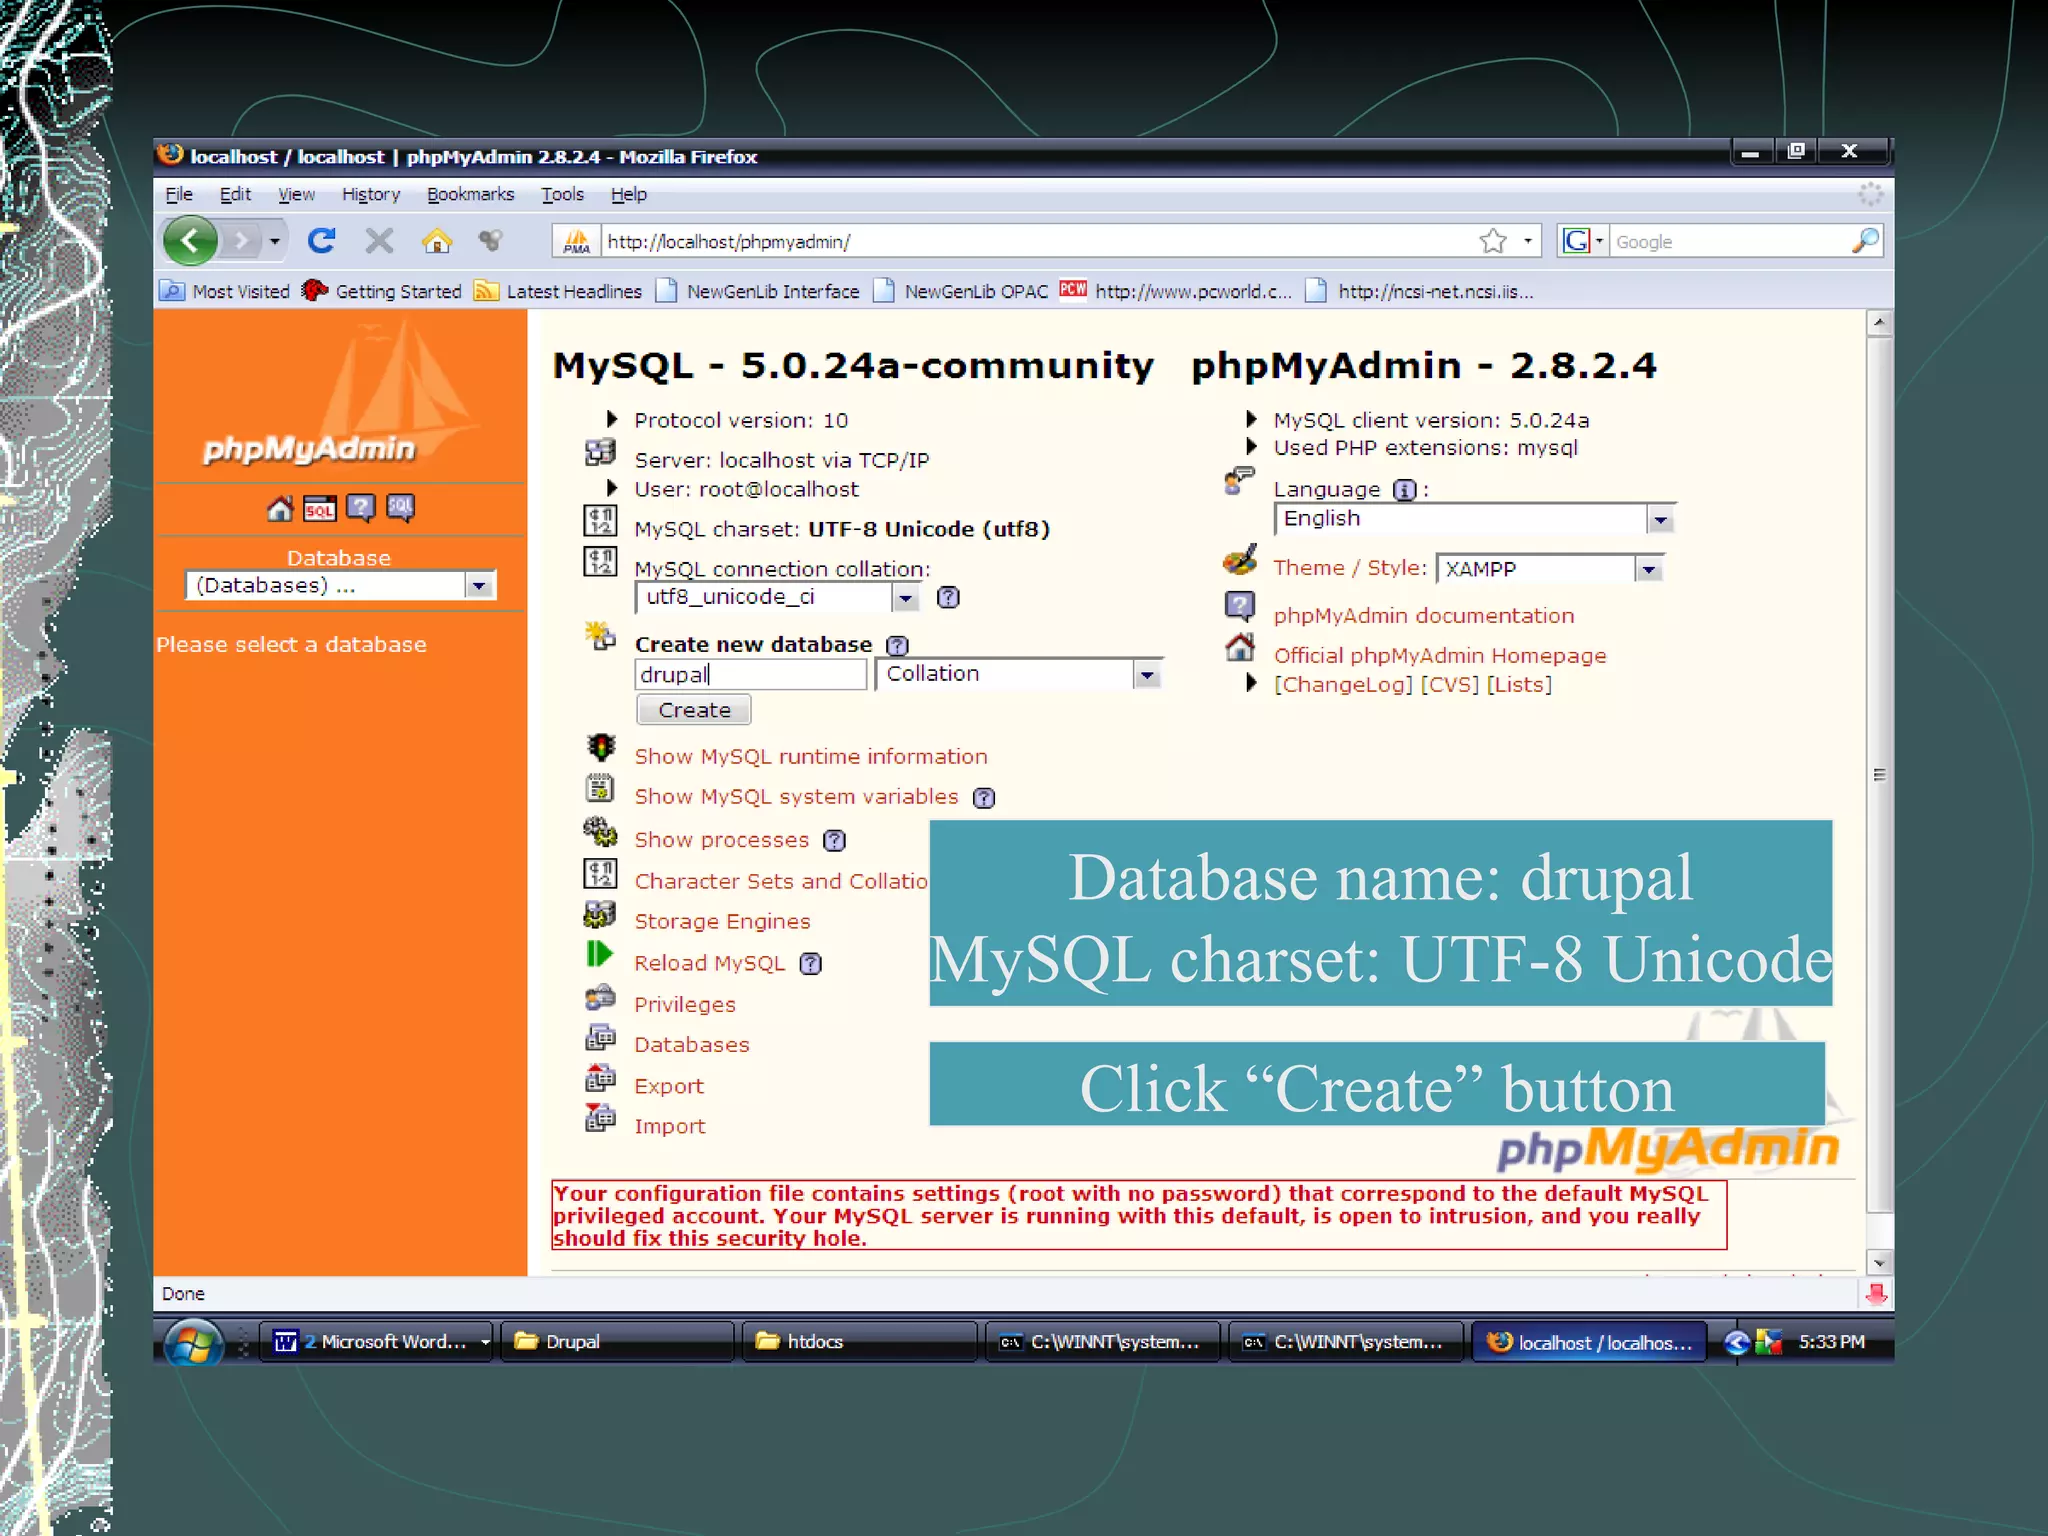The height and width of the screenshot is (1536, 2048).
Task: Click help icon beside Reload MySQL
Action: [811, 964]
